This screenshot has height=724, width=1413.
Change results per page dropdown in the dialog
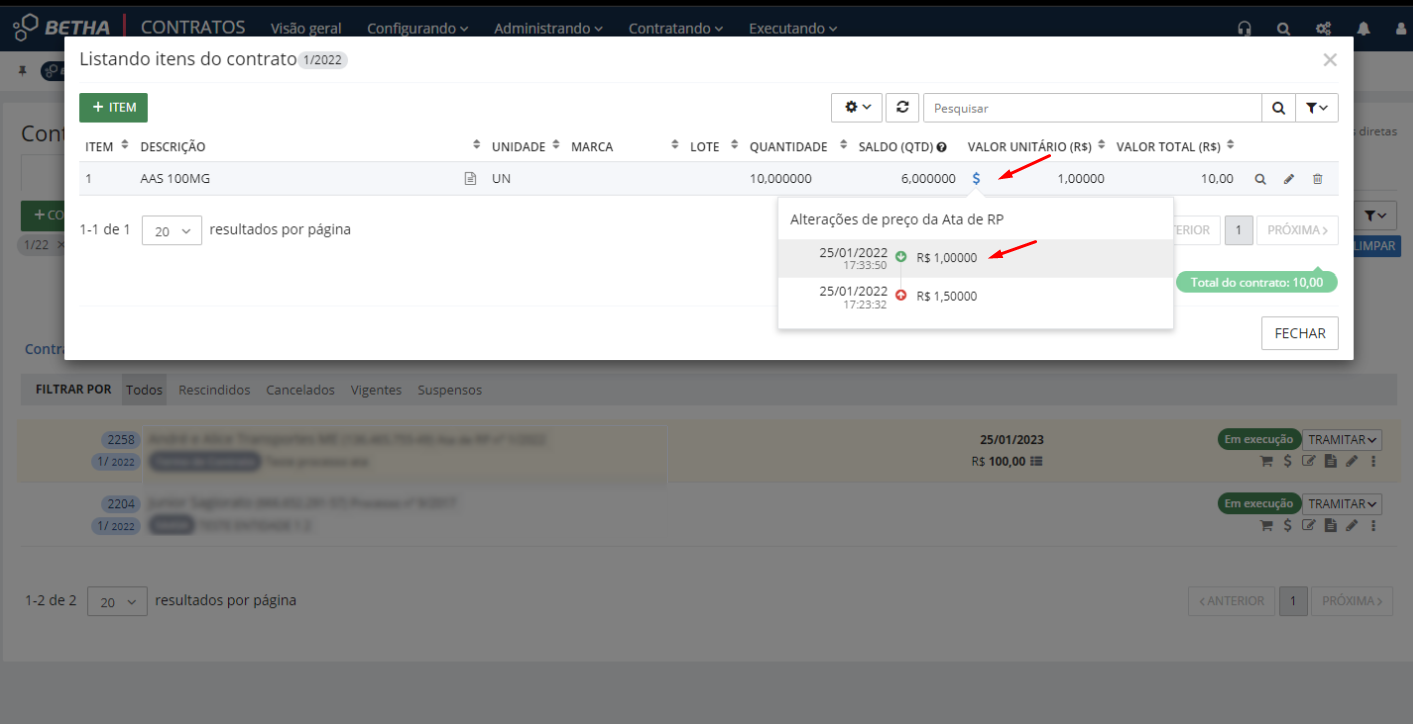(x=172, y=230)
